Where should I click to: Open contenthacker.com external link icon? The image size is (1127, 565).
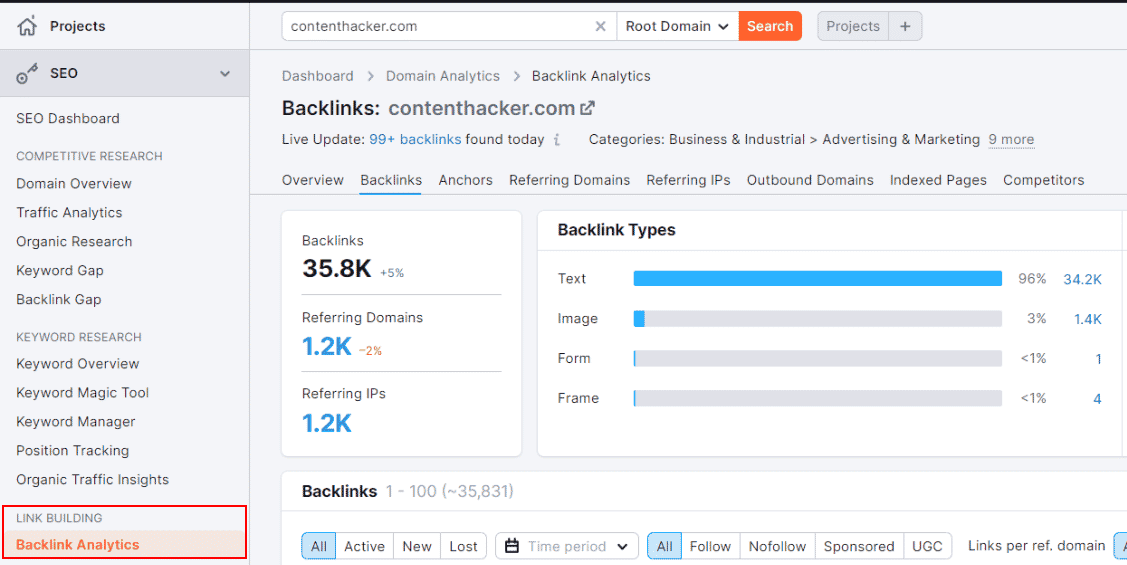[588, 109]
